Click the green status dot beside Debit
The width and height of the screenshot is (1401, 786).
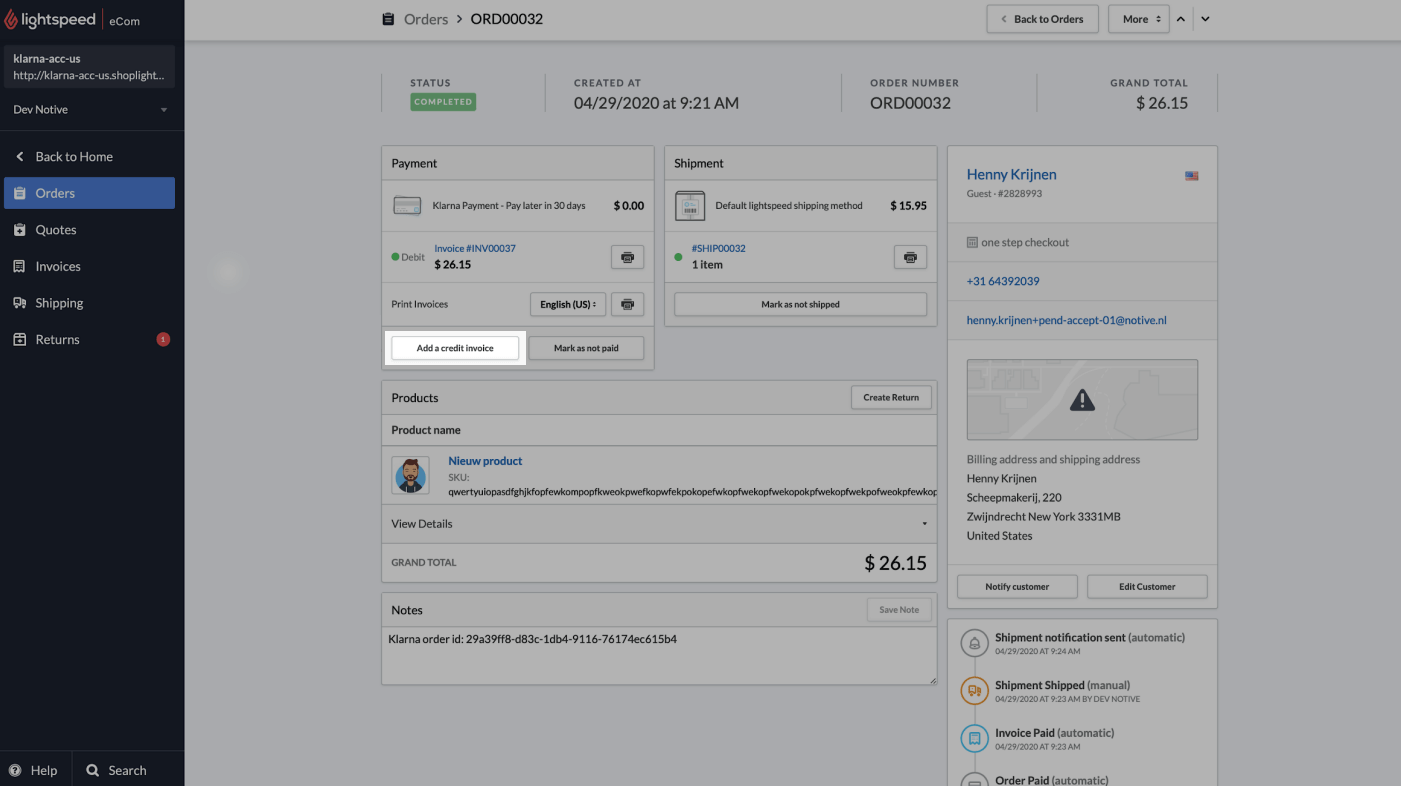tap(393, 257)
